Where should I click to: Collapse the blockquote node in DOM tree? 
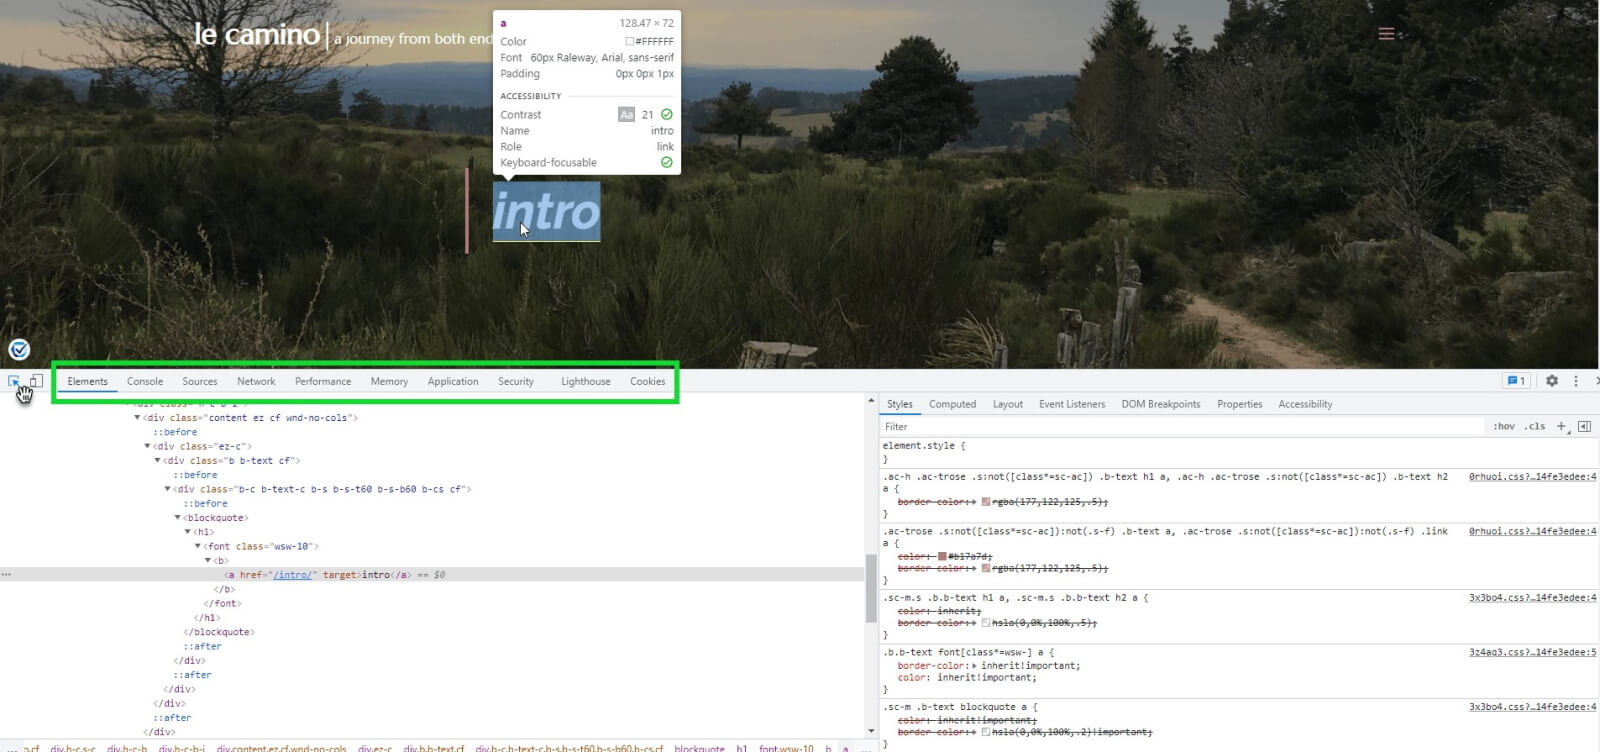tap(178, 518)
